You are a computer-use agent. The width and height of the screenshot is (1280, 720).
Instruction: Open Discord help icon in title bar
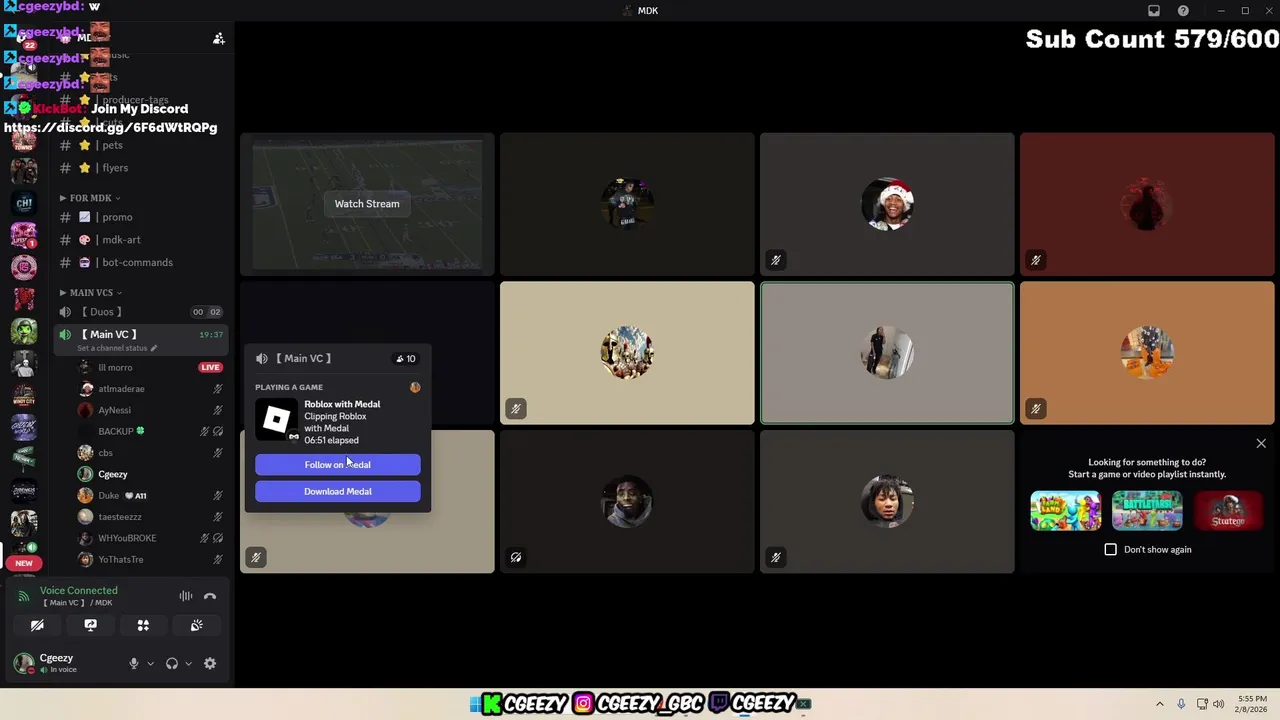(x=1183, y=10)
